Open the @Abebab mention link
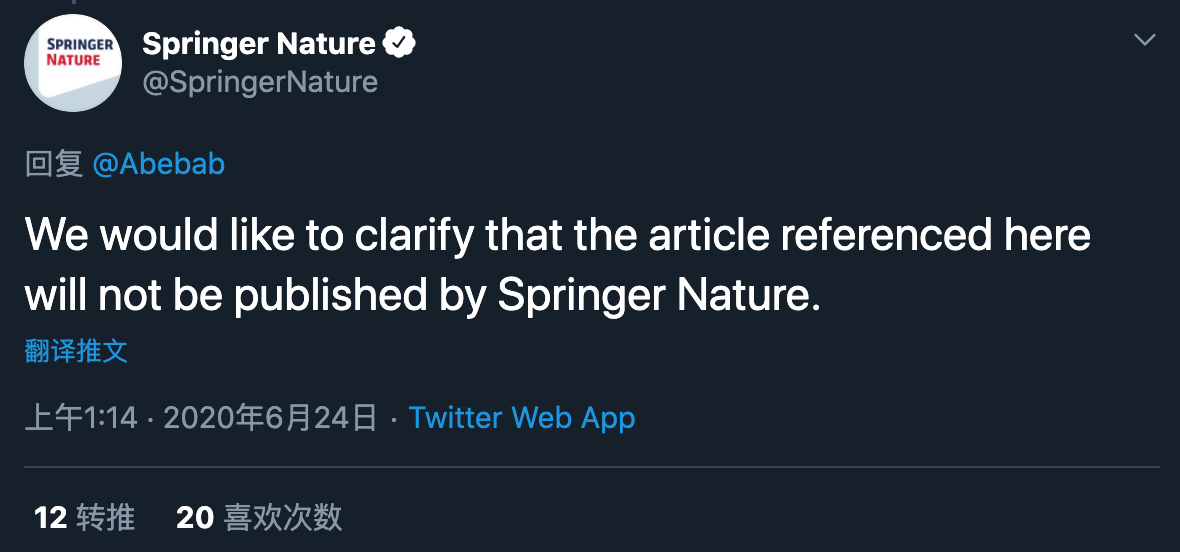The image size is (1180, 552). [158, 164]
